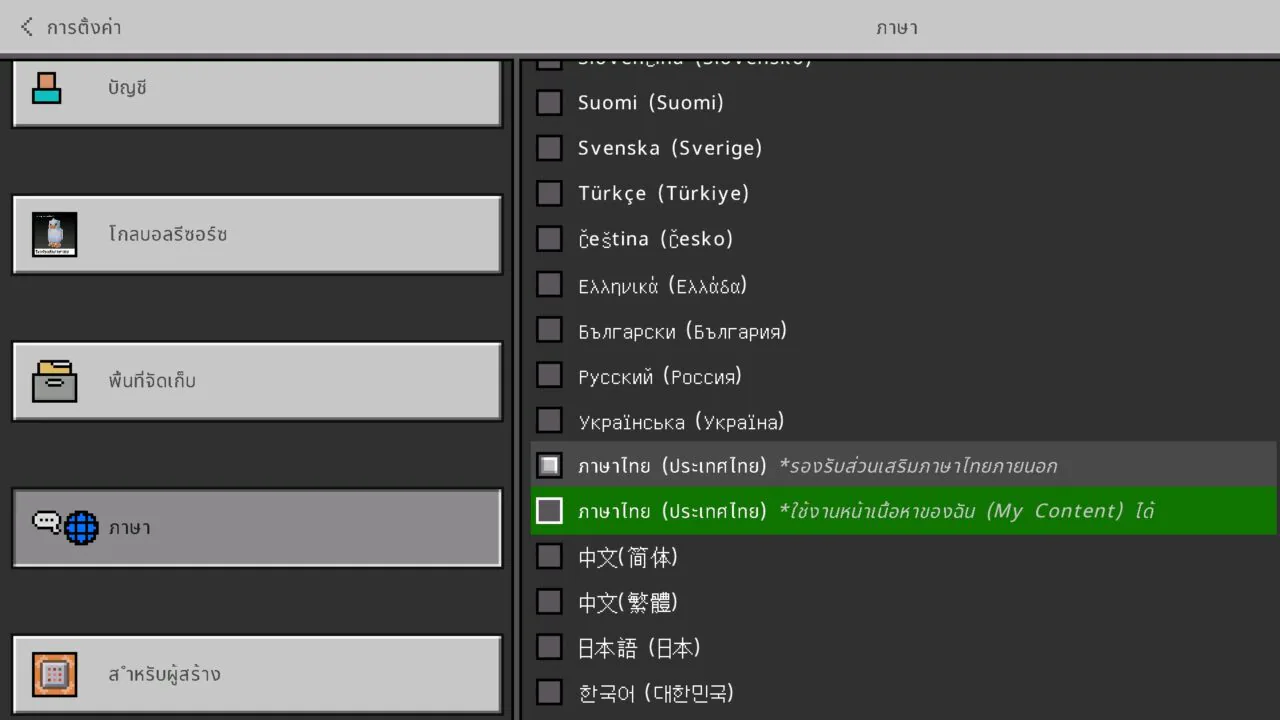Screen dimensions: 1280x720
Task: Click the back chevron next to การตั้งค่า
Action: (x=25, y=27)
